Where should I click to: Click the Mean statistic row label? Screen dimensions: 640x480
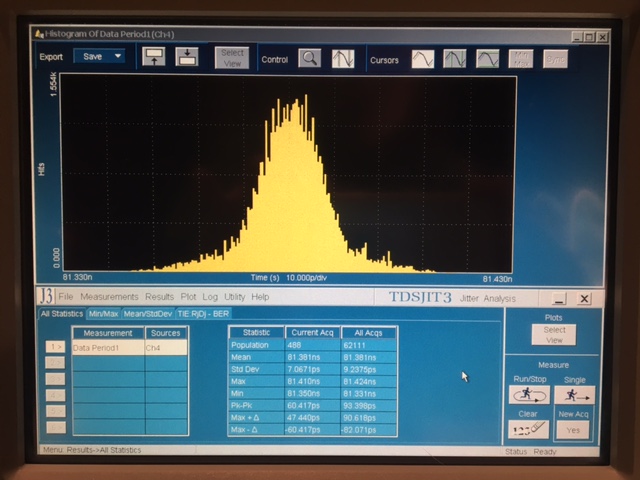click(x=256, y=357)
